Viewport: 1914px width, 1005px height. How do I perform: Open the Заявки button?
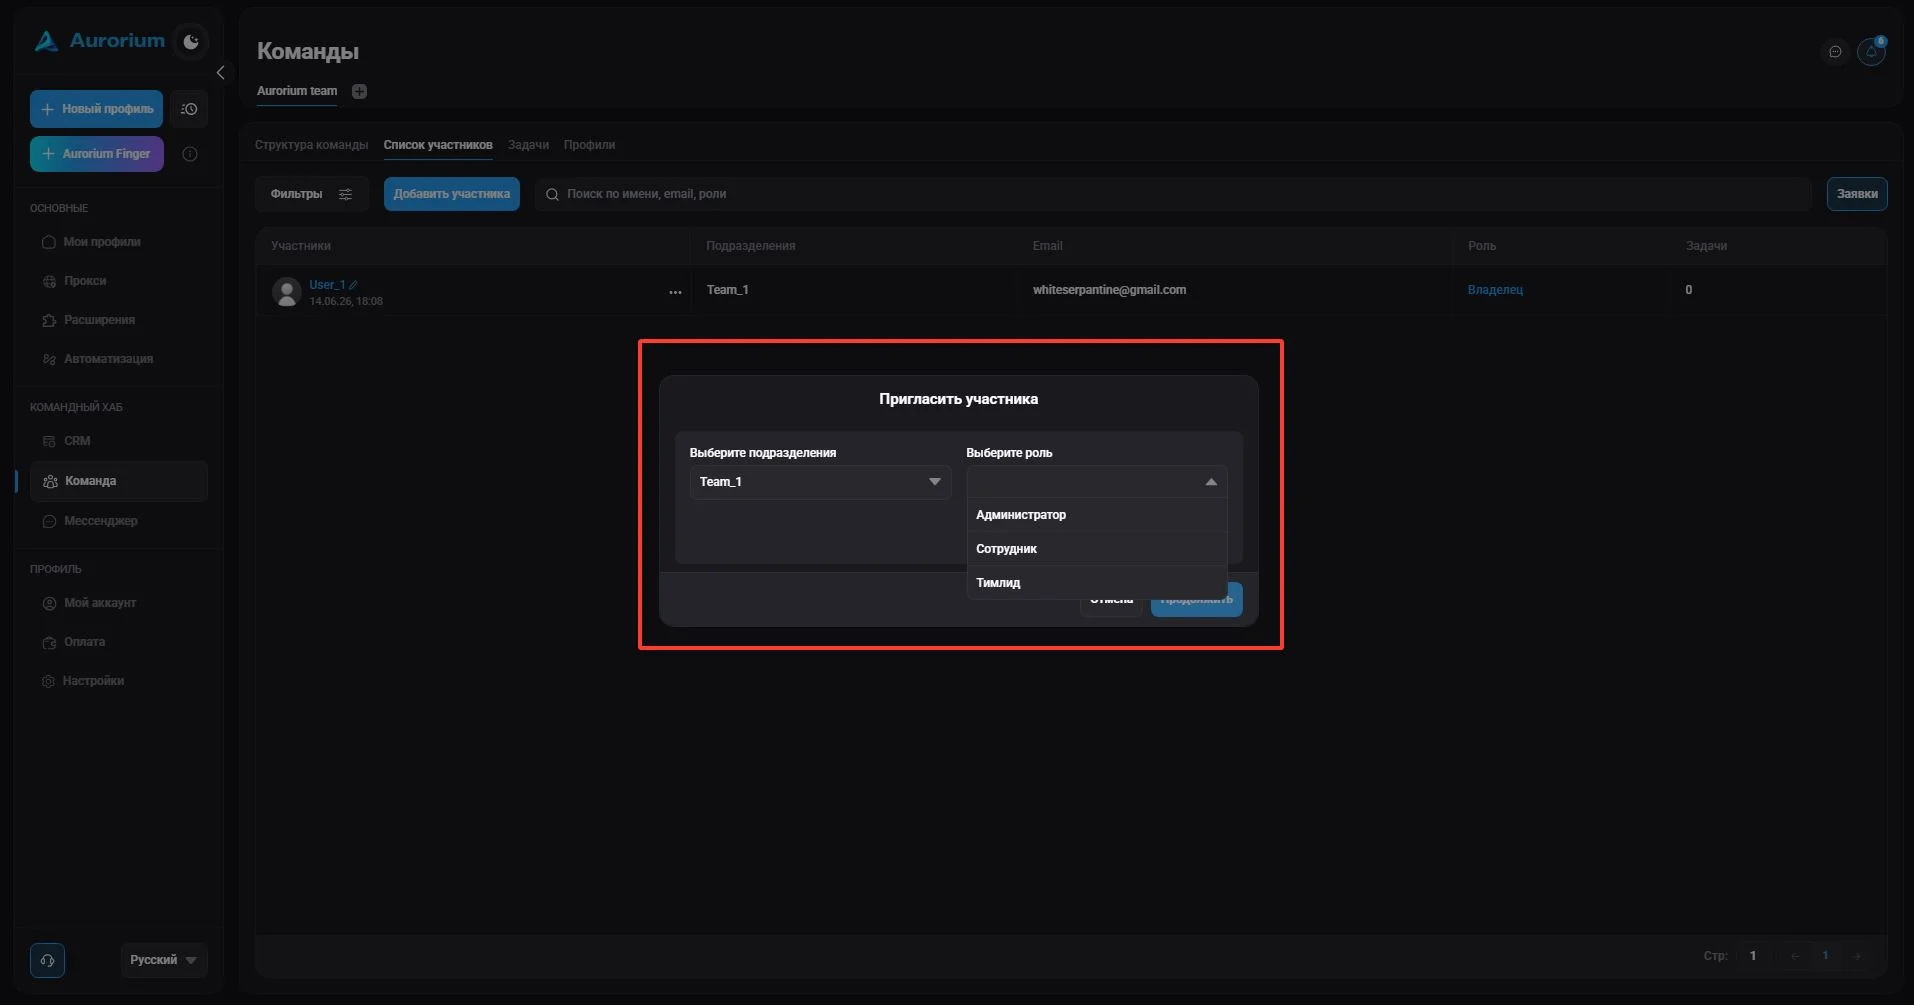[x=1857, y=194]
